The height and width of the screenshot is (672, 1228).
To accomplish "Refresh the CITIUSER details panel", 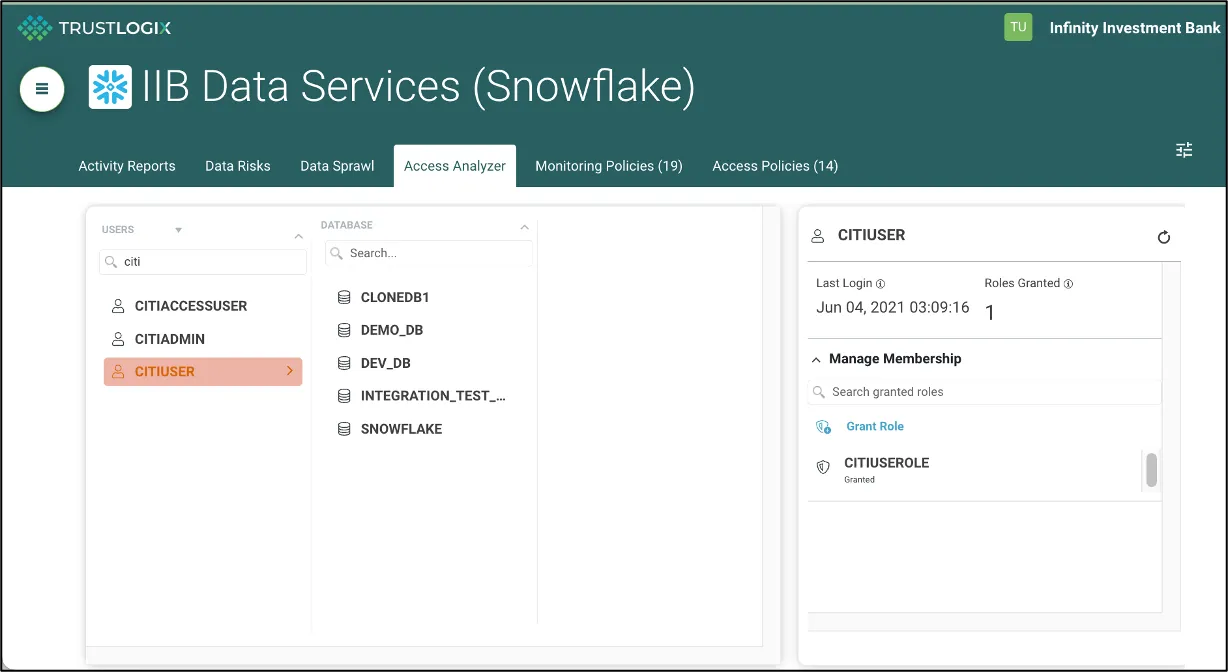I will (1163, 237).
